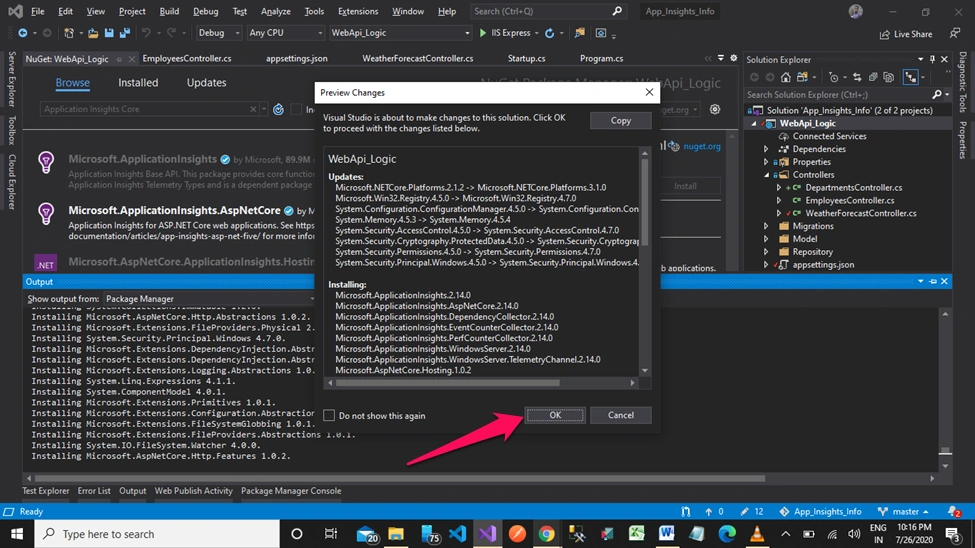
Task: Click the Save toolbar icon
Action: [109, 33]
